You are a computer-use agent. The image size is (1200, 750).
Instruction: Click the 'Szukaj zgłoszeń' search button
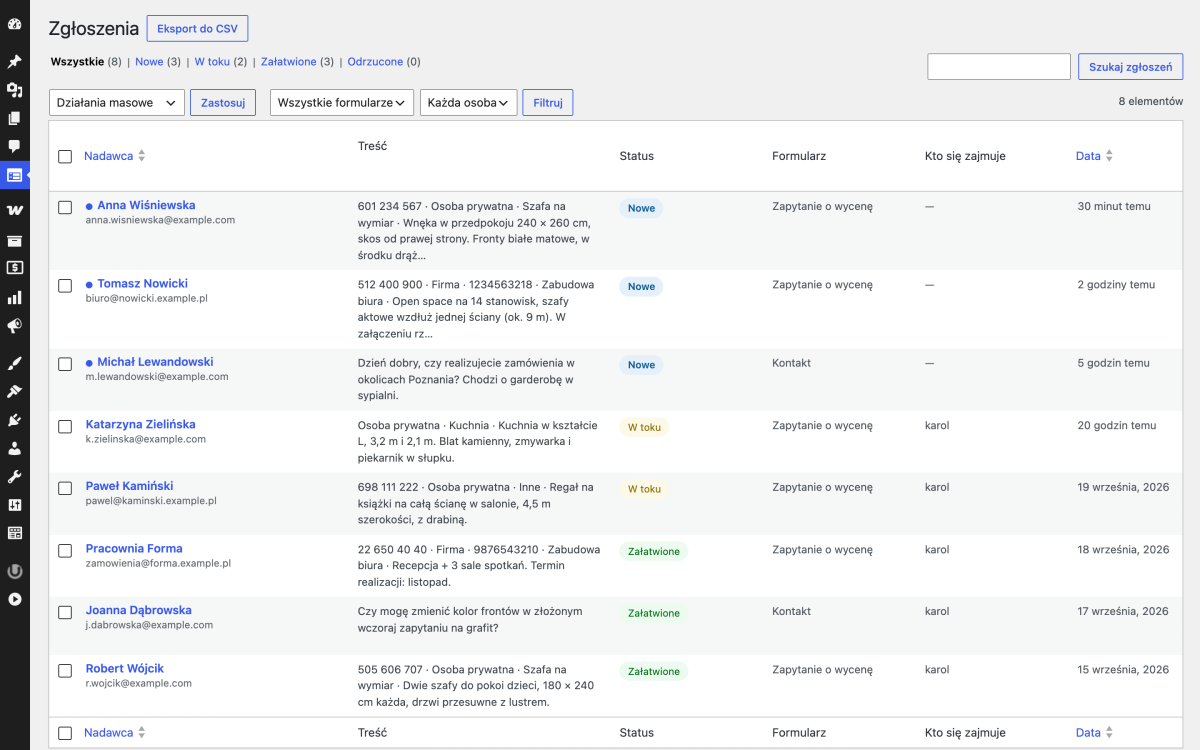click(1131, 67)
